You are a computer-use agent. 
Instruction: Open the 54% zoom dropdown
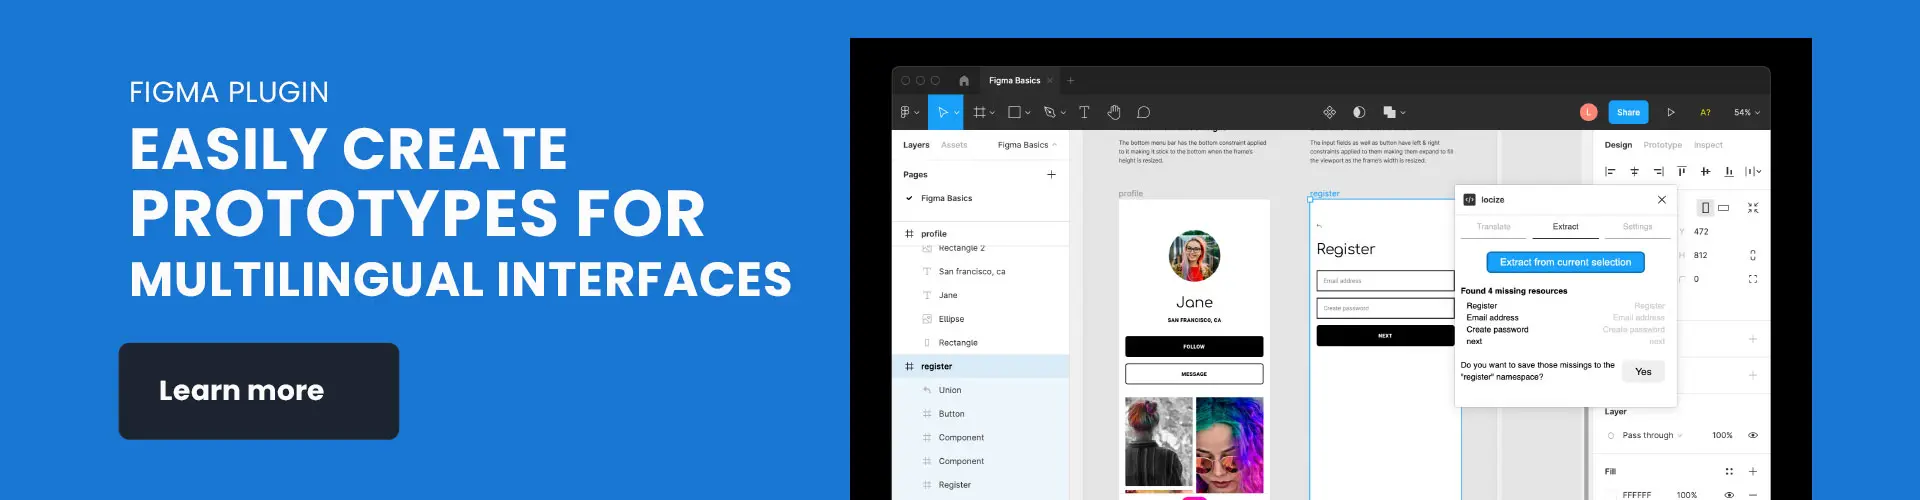(x=1747, y=113)
